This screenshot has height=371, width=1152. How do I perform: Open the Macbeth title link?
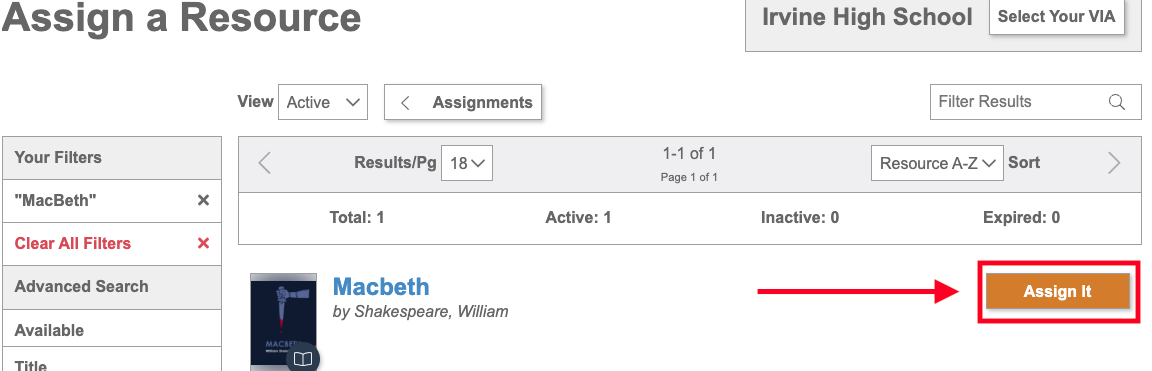click(x=381, y=287)
